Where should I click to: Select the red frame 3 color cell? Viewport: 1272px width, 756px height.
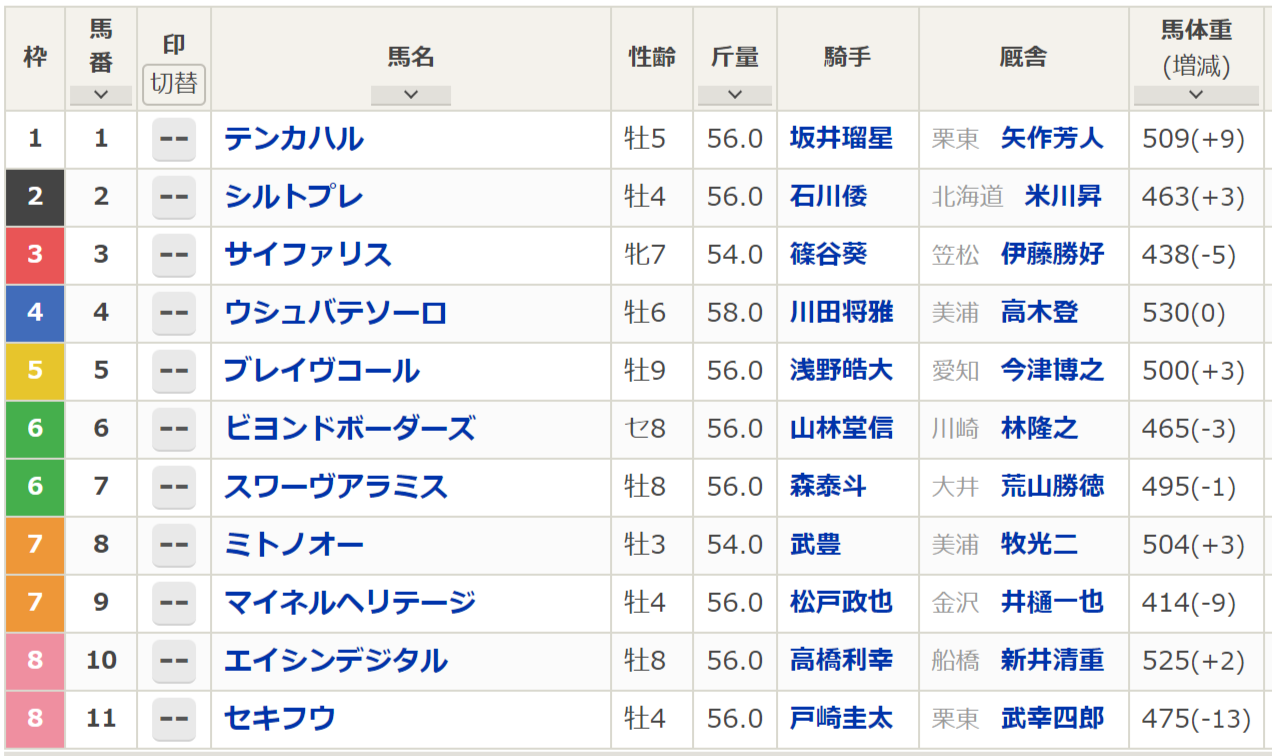click(35, 255)
